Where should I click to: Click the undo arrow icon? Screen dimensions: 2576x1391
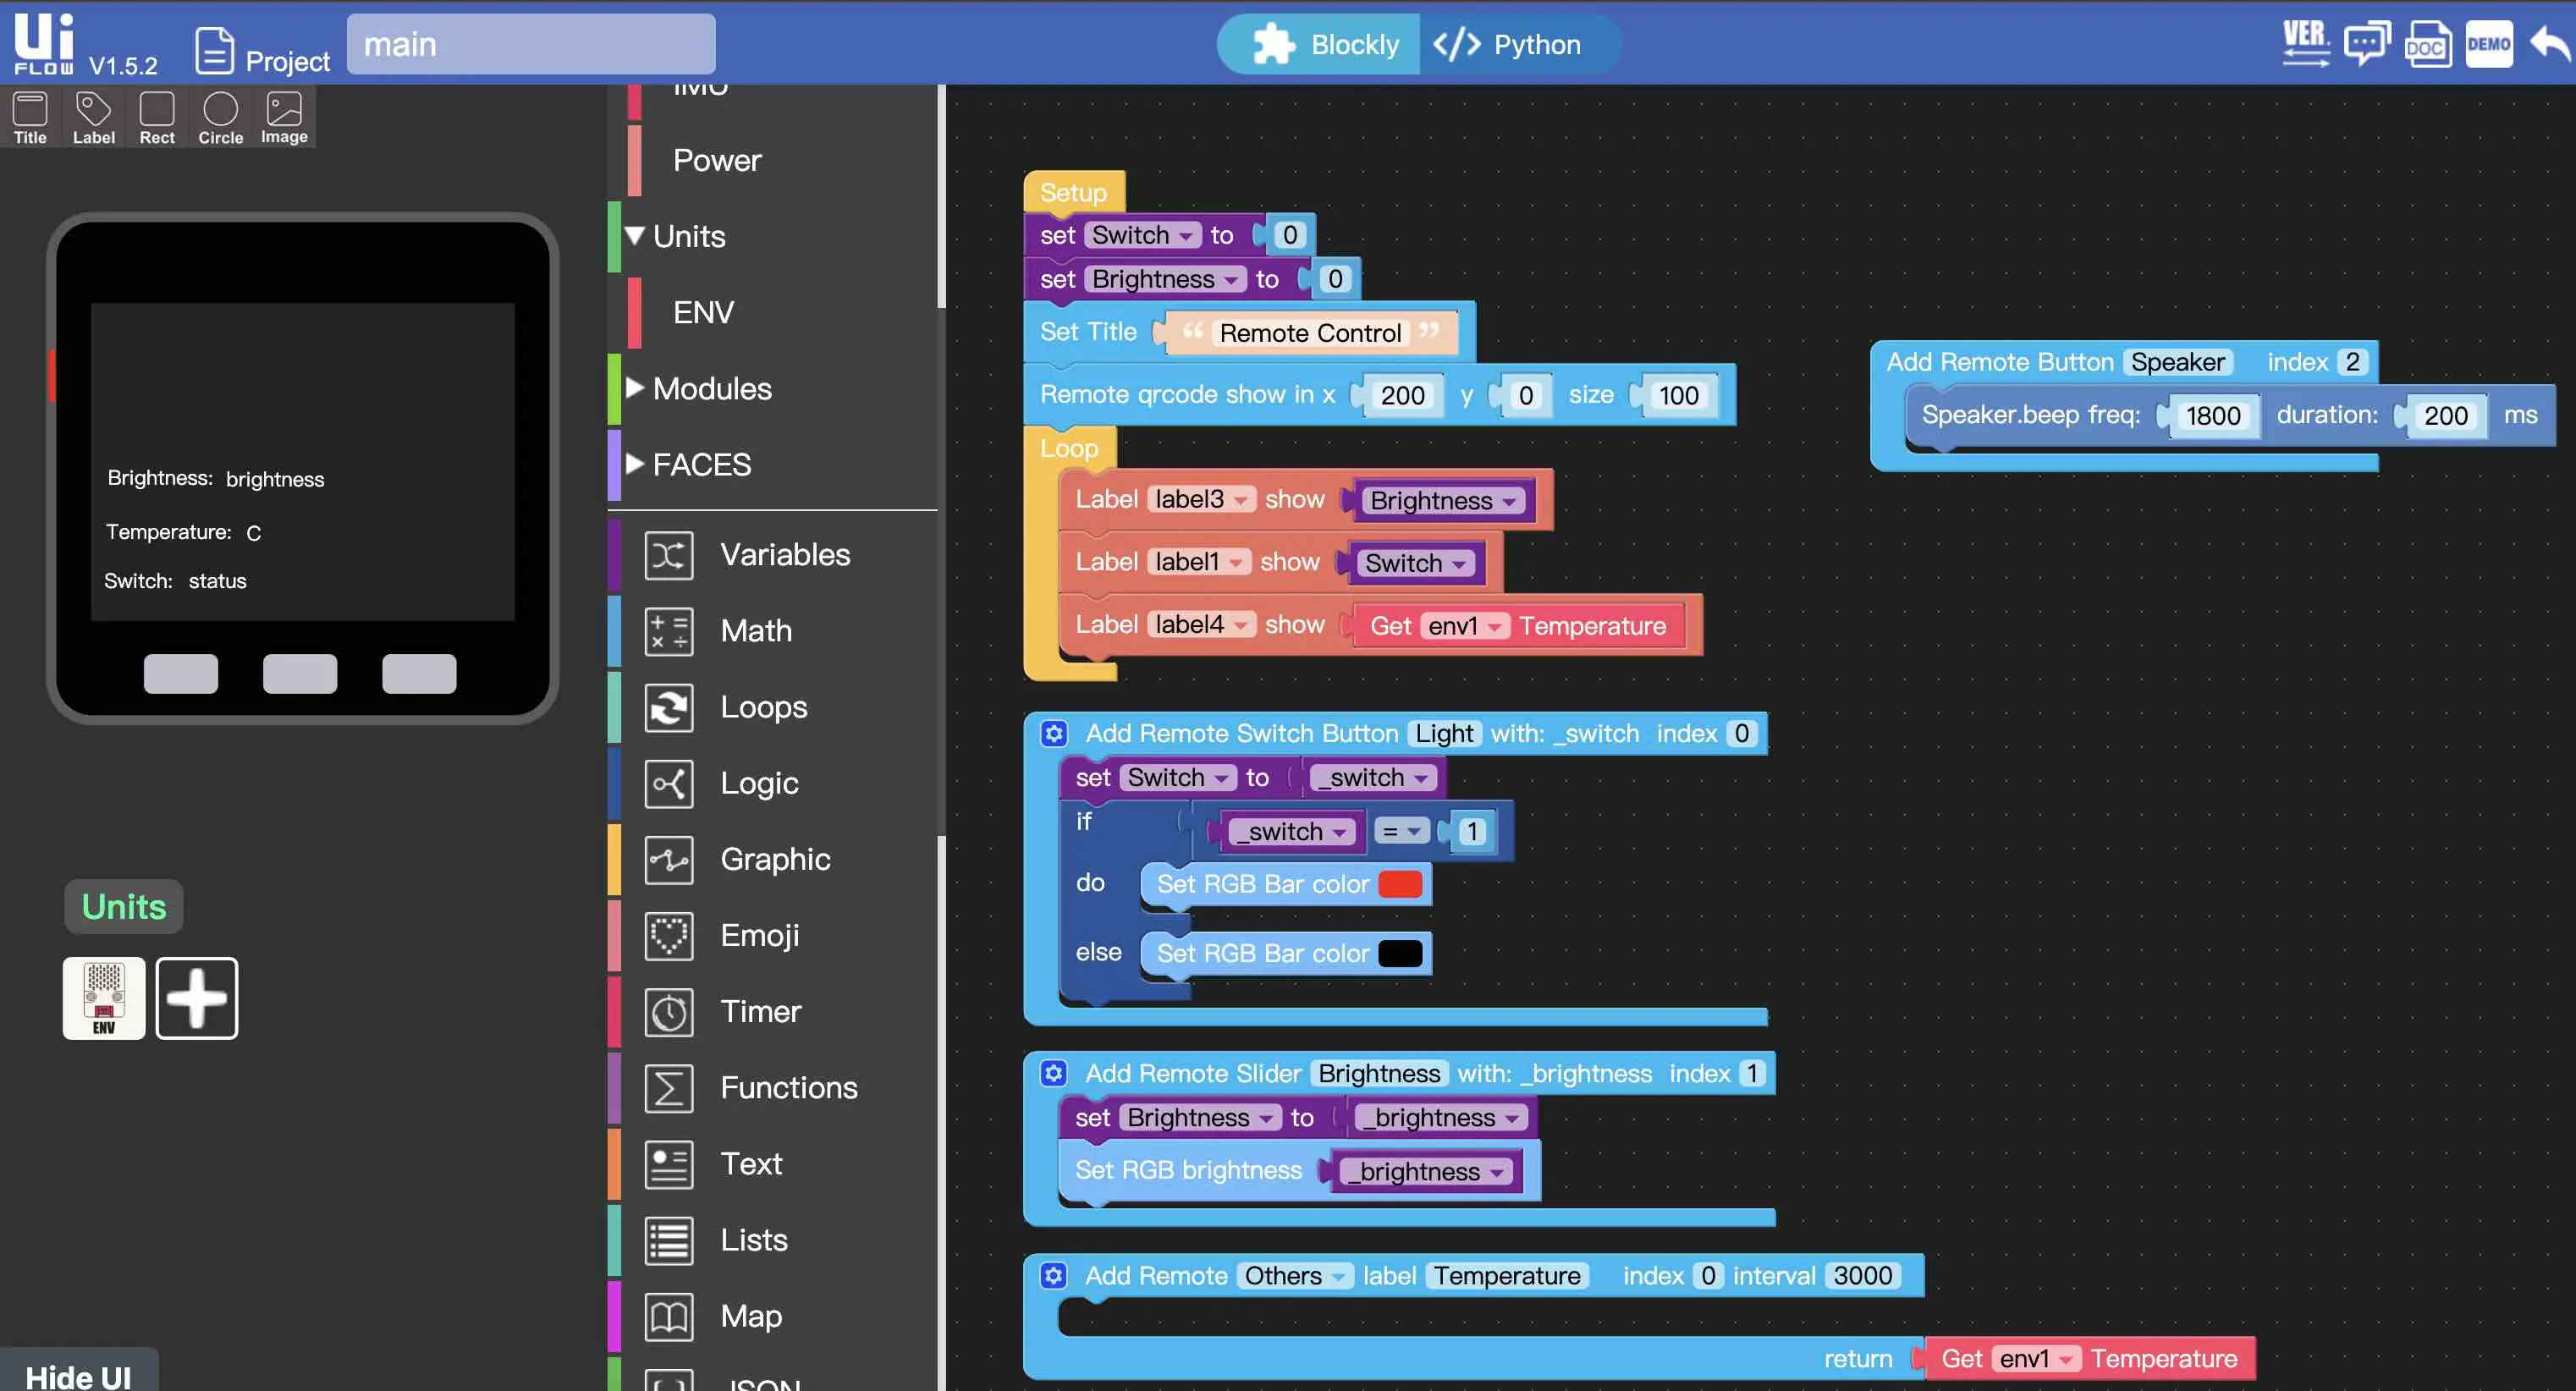(x=2548, y=44)
